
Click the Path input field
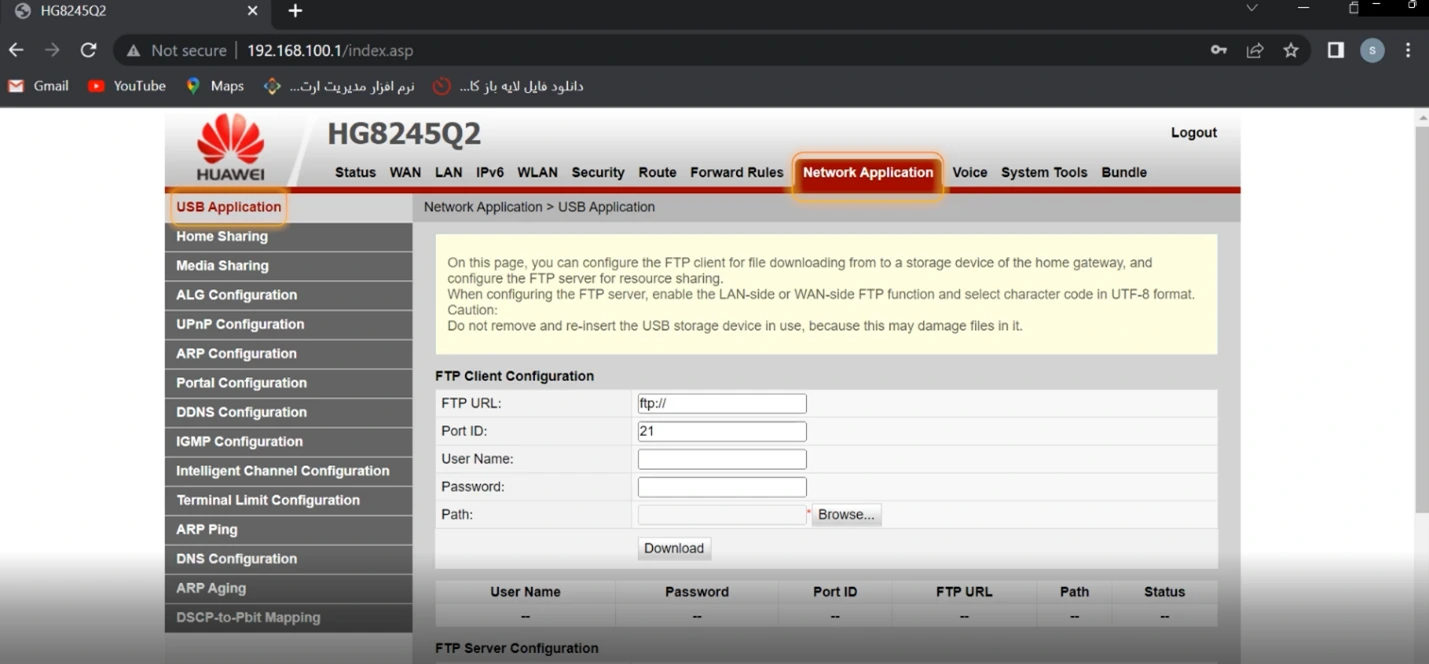click(x=722, y=515)
